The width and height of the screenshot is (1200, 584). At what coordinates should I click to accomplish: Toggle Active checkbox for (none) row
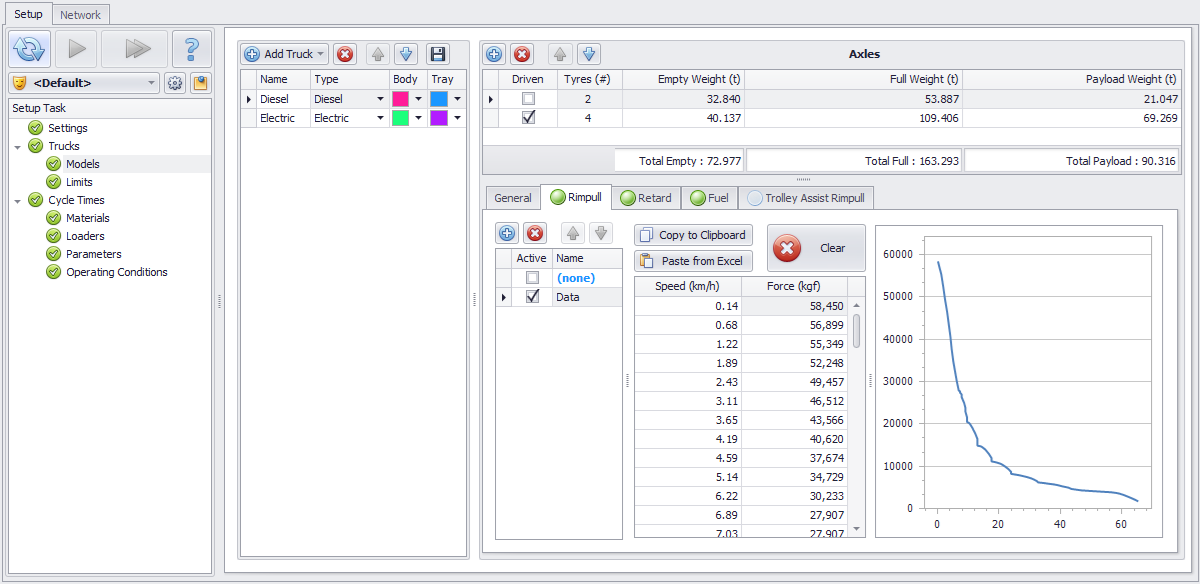tap(532, 278)
